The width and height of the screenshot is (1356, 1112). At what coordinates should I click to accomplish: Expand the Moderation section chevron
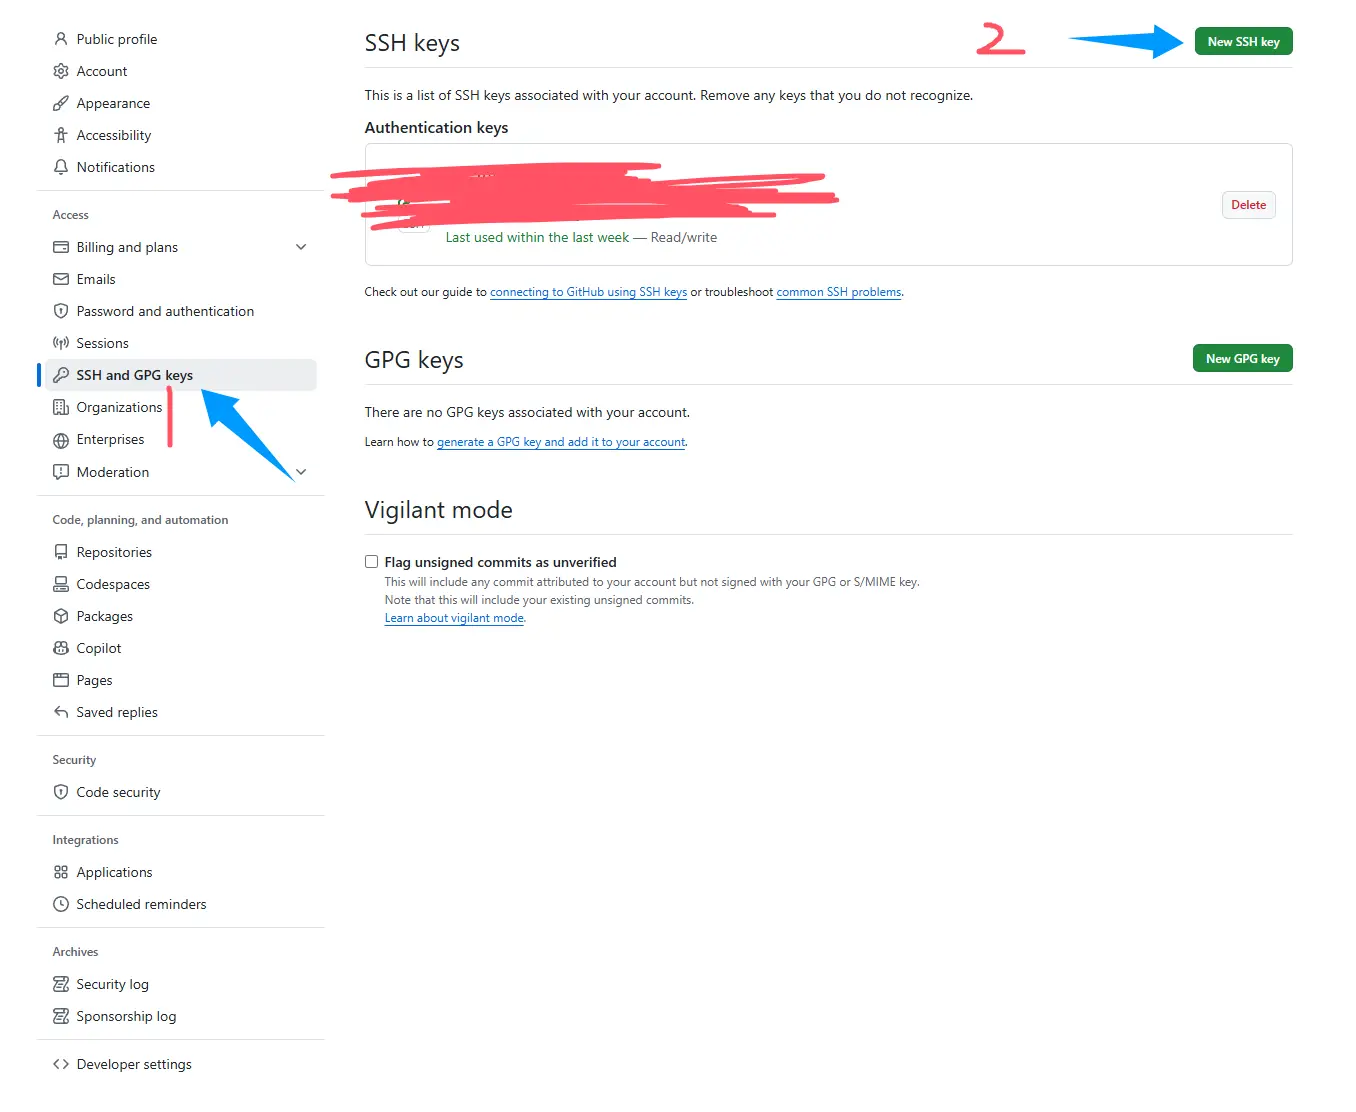tap(301, 472)
